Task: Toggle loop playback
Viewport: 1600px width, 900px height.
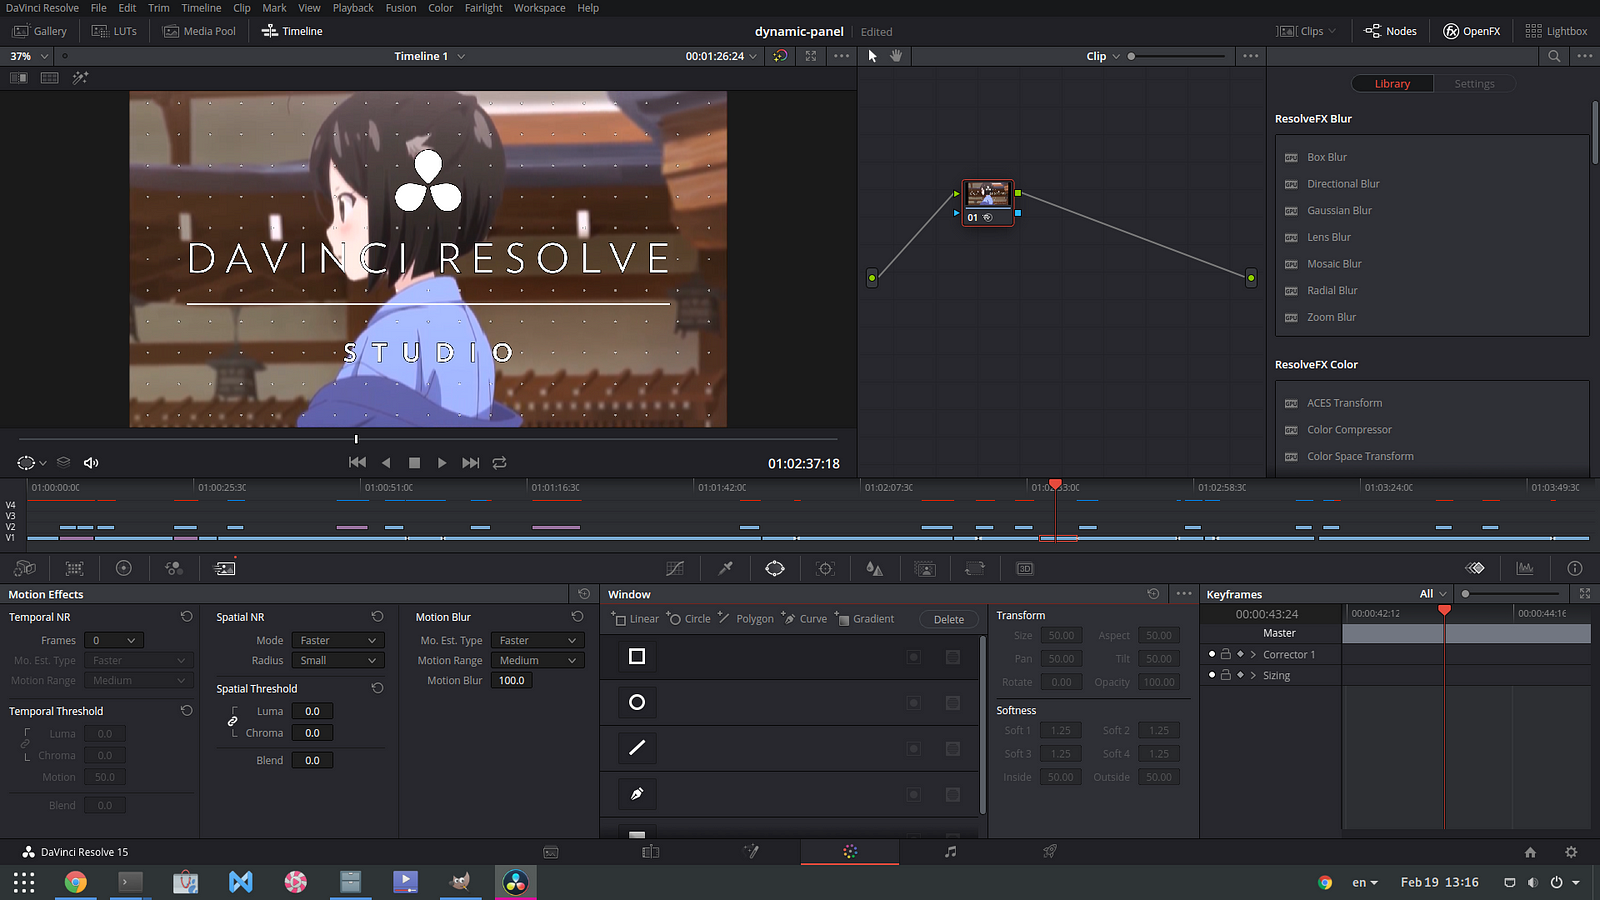Action: click(500, 463)
